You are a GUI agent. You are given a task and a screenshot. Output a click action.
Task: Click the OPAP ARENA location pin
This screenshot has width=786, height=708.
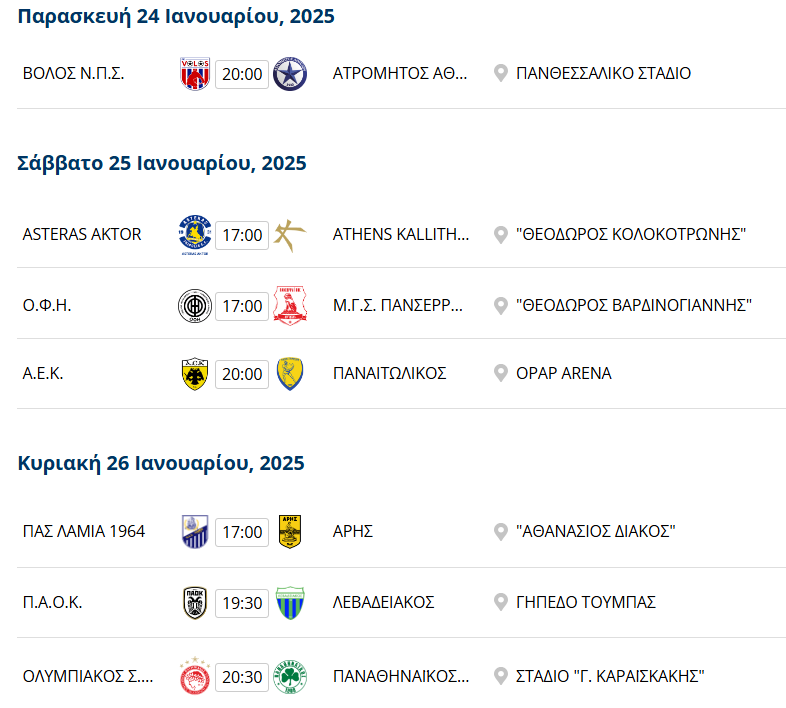(501, 374)
